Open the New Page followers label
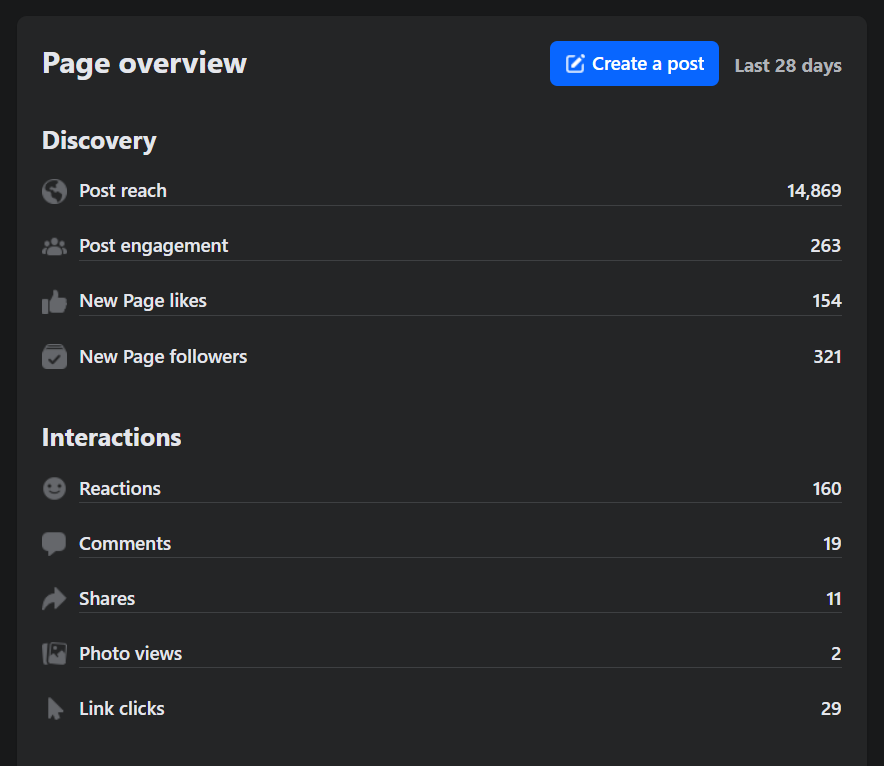The width and height of the screenshot is (884, 766). [x=163, y=357]
